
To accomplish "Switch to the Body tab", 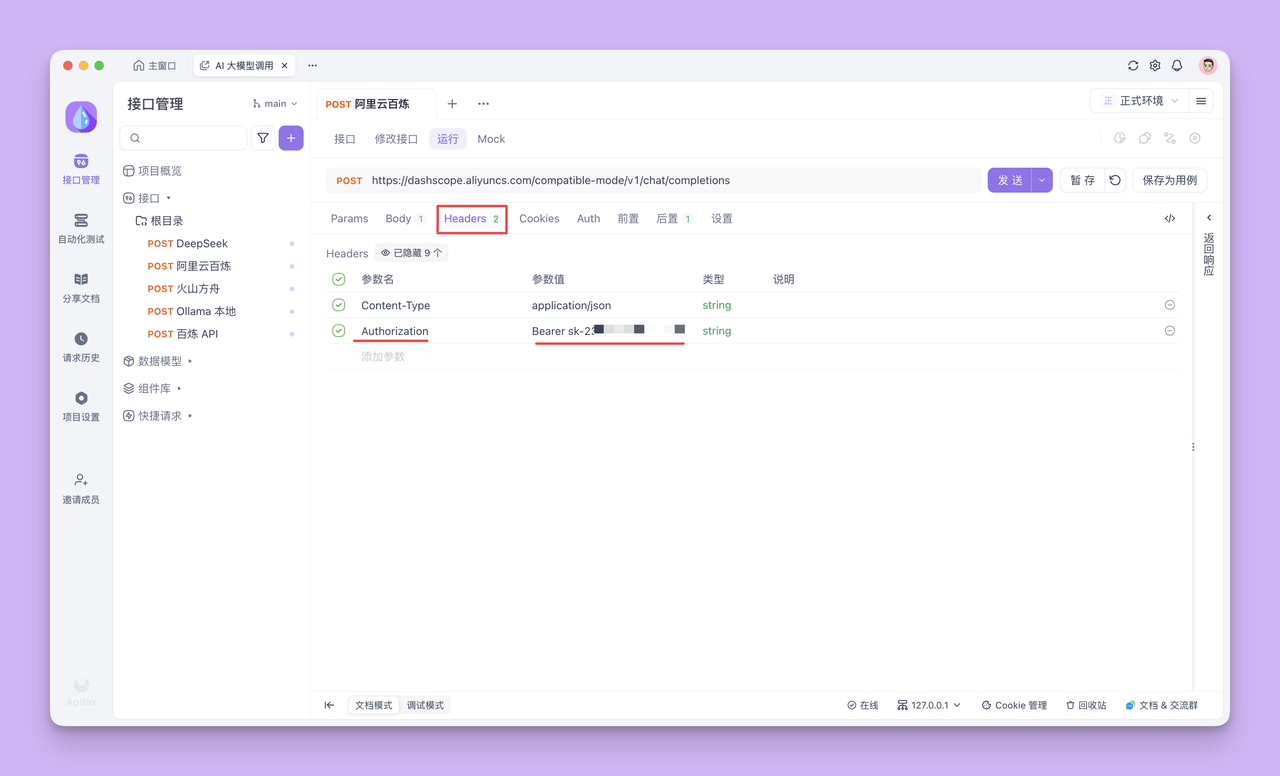I will pyautogui.click(x=404, y=218).
